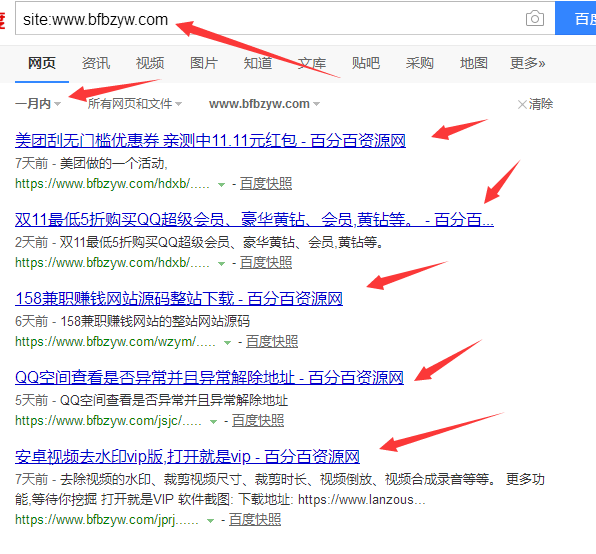Screen dimensions: 596x554
Task: Open green arrow beside wzym result URL
Action: click(227, 343)
